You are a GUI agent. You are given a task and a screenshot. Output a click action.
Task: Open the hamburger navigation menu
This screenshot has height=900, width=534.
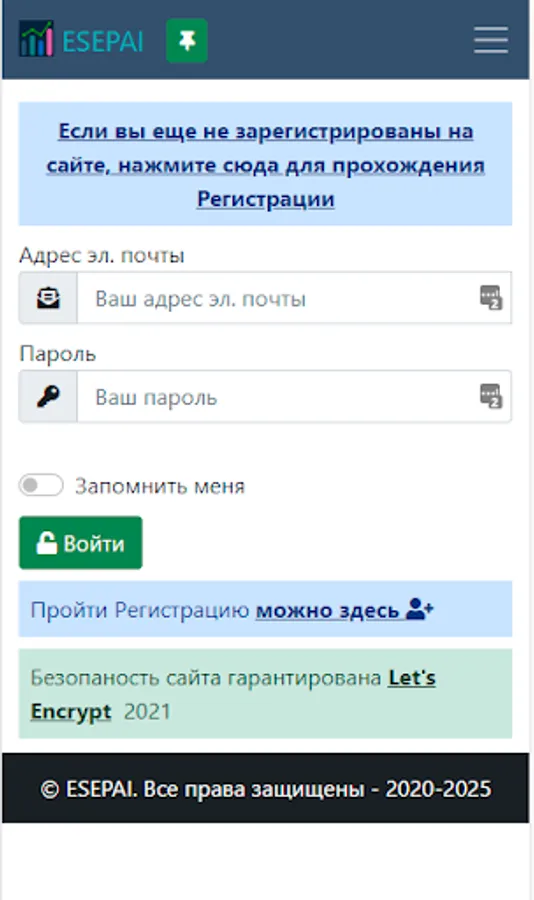coord(491,40)
